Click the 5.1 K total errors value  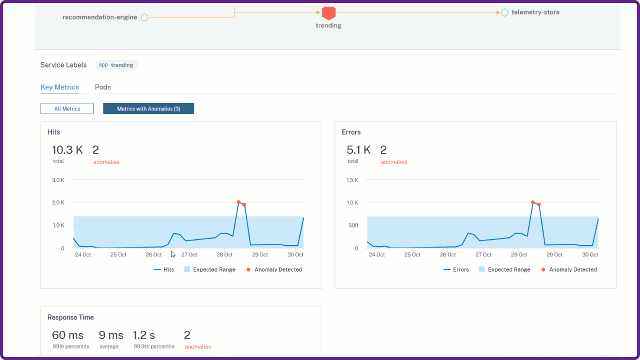pyautogui.click(x=358, y=150)
